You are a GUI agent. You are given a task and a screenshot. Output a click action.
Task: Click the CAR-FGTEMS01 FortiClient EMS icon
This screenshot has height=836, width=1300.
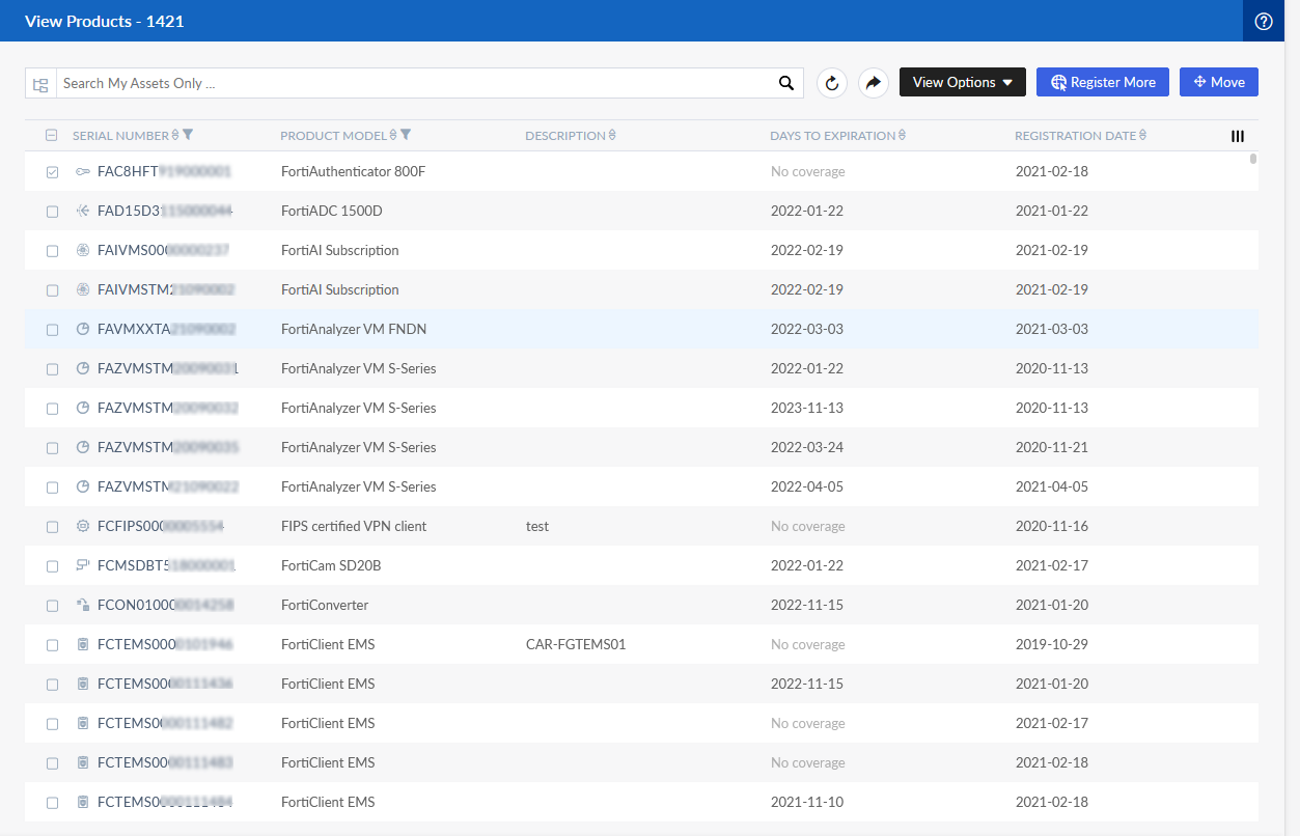tap(83, 645)
